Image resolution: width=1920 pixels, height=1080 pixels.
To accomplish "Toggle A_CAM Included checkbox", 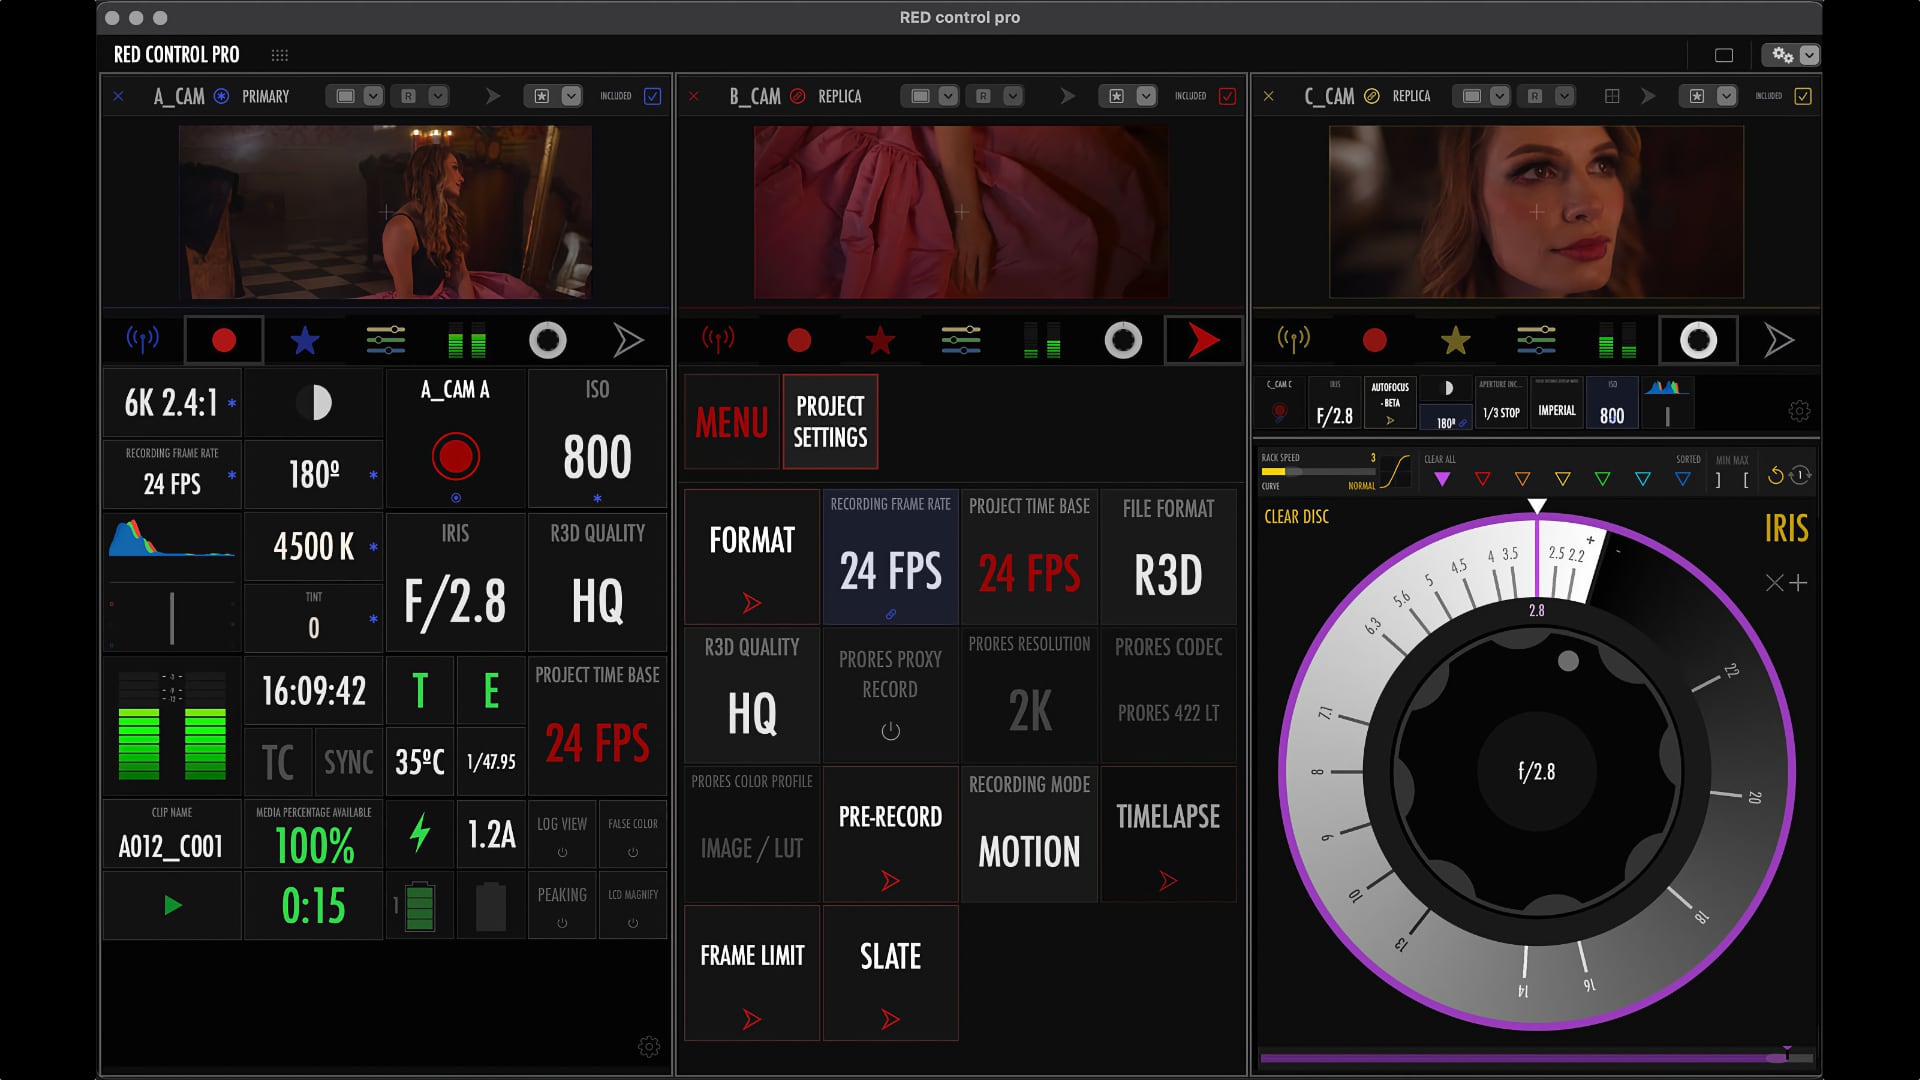I will pos(652,96).
